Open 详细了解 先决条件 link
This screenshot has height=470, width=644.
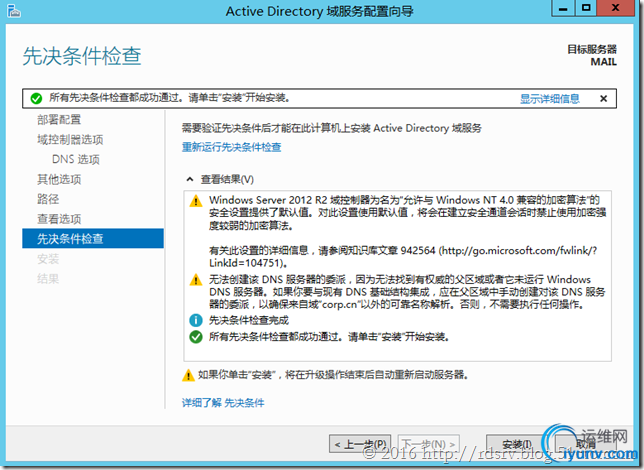223,403
